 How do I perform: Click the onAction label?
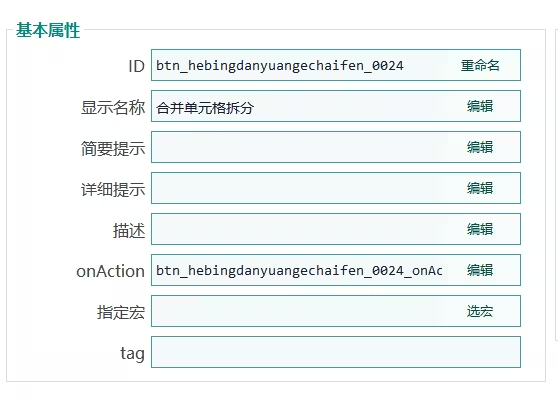[110, 271]
